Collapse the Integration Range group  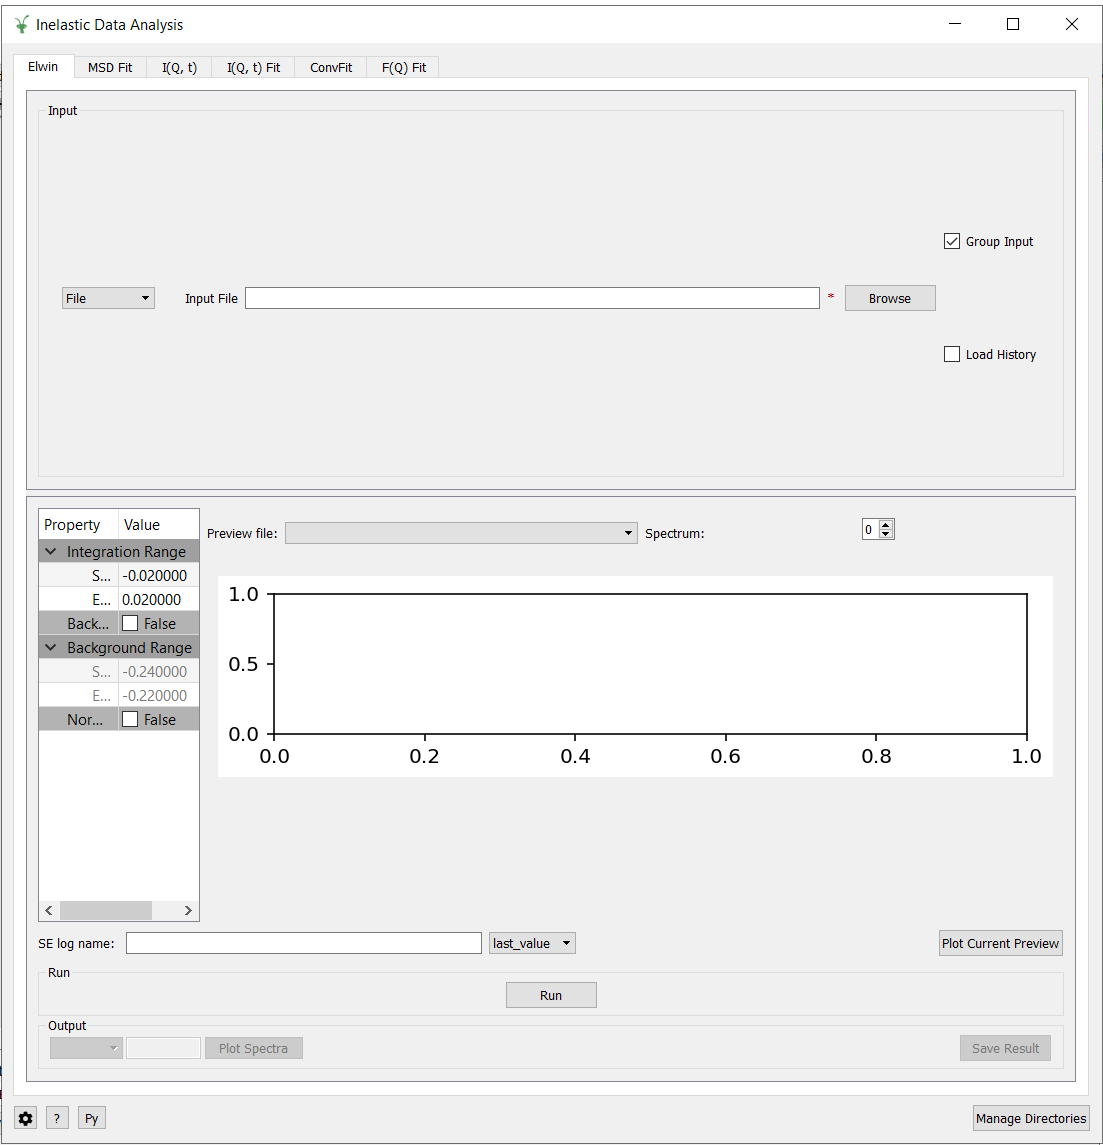[x=51, y=551]
